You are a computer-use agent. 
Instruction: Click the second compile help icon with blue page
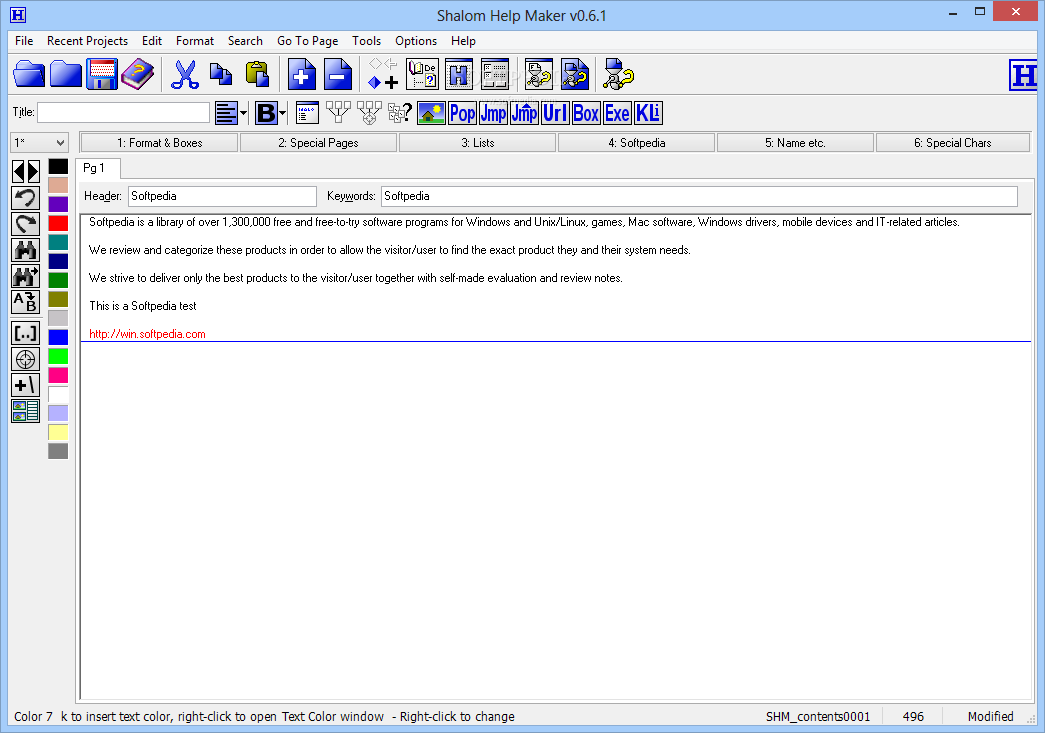coord(575,74)
